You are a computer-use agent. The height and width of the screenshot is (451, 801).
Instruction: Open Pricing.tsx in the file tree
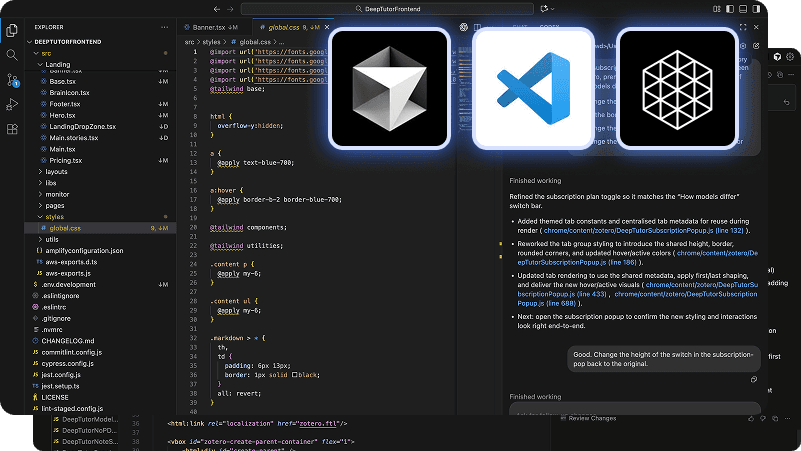[65, 160]
